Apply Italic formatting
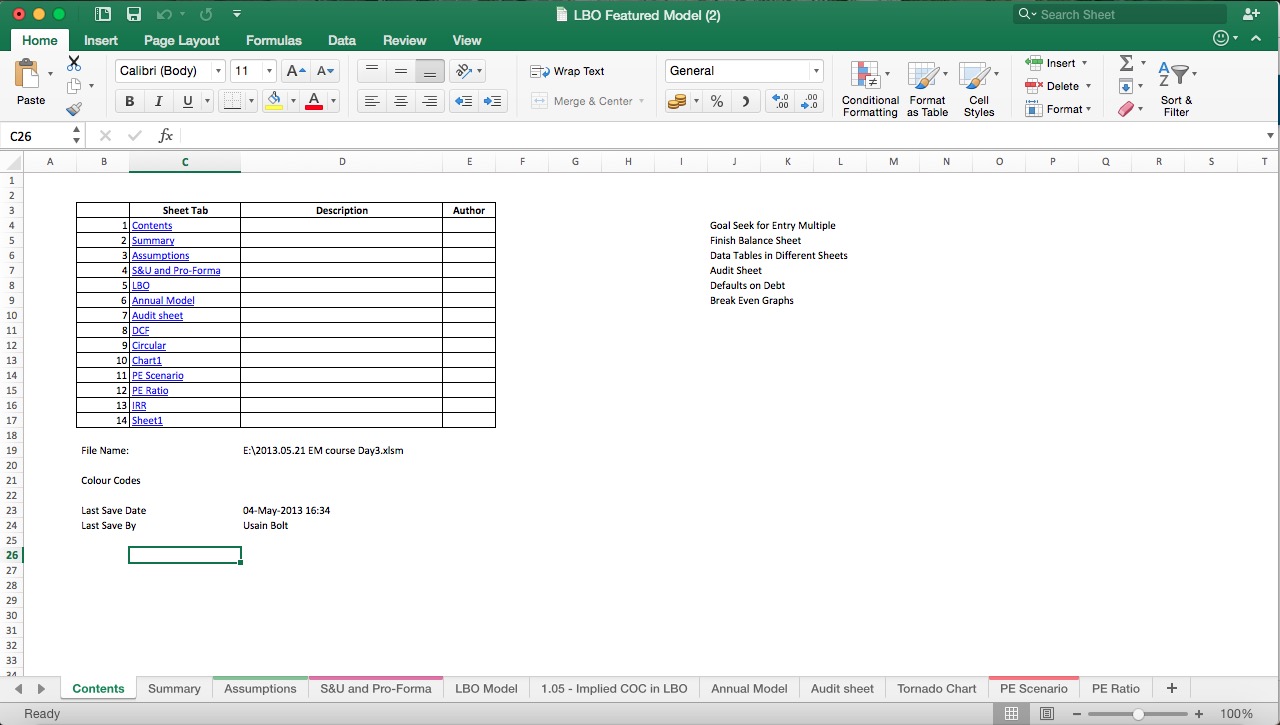This screenshot has width=1280, height=725. 156,101
